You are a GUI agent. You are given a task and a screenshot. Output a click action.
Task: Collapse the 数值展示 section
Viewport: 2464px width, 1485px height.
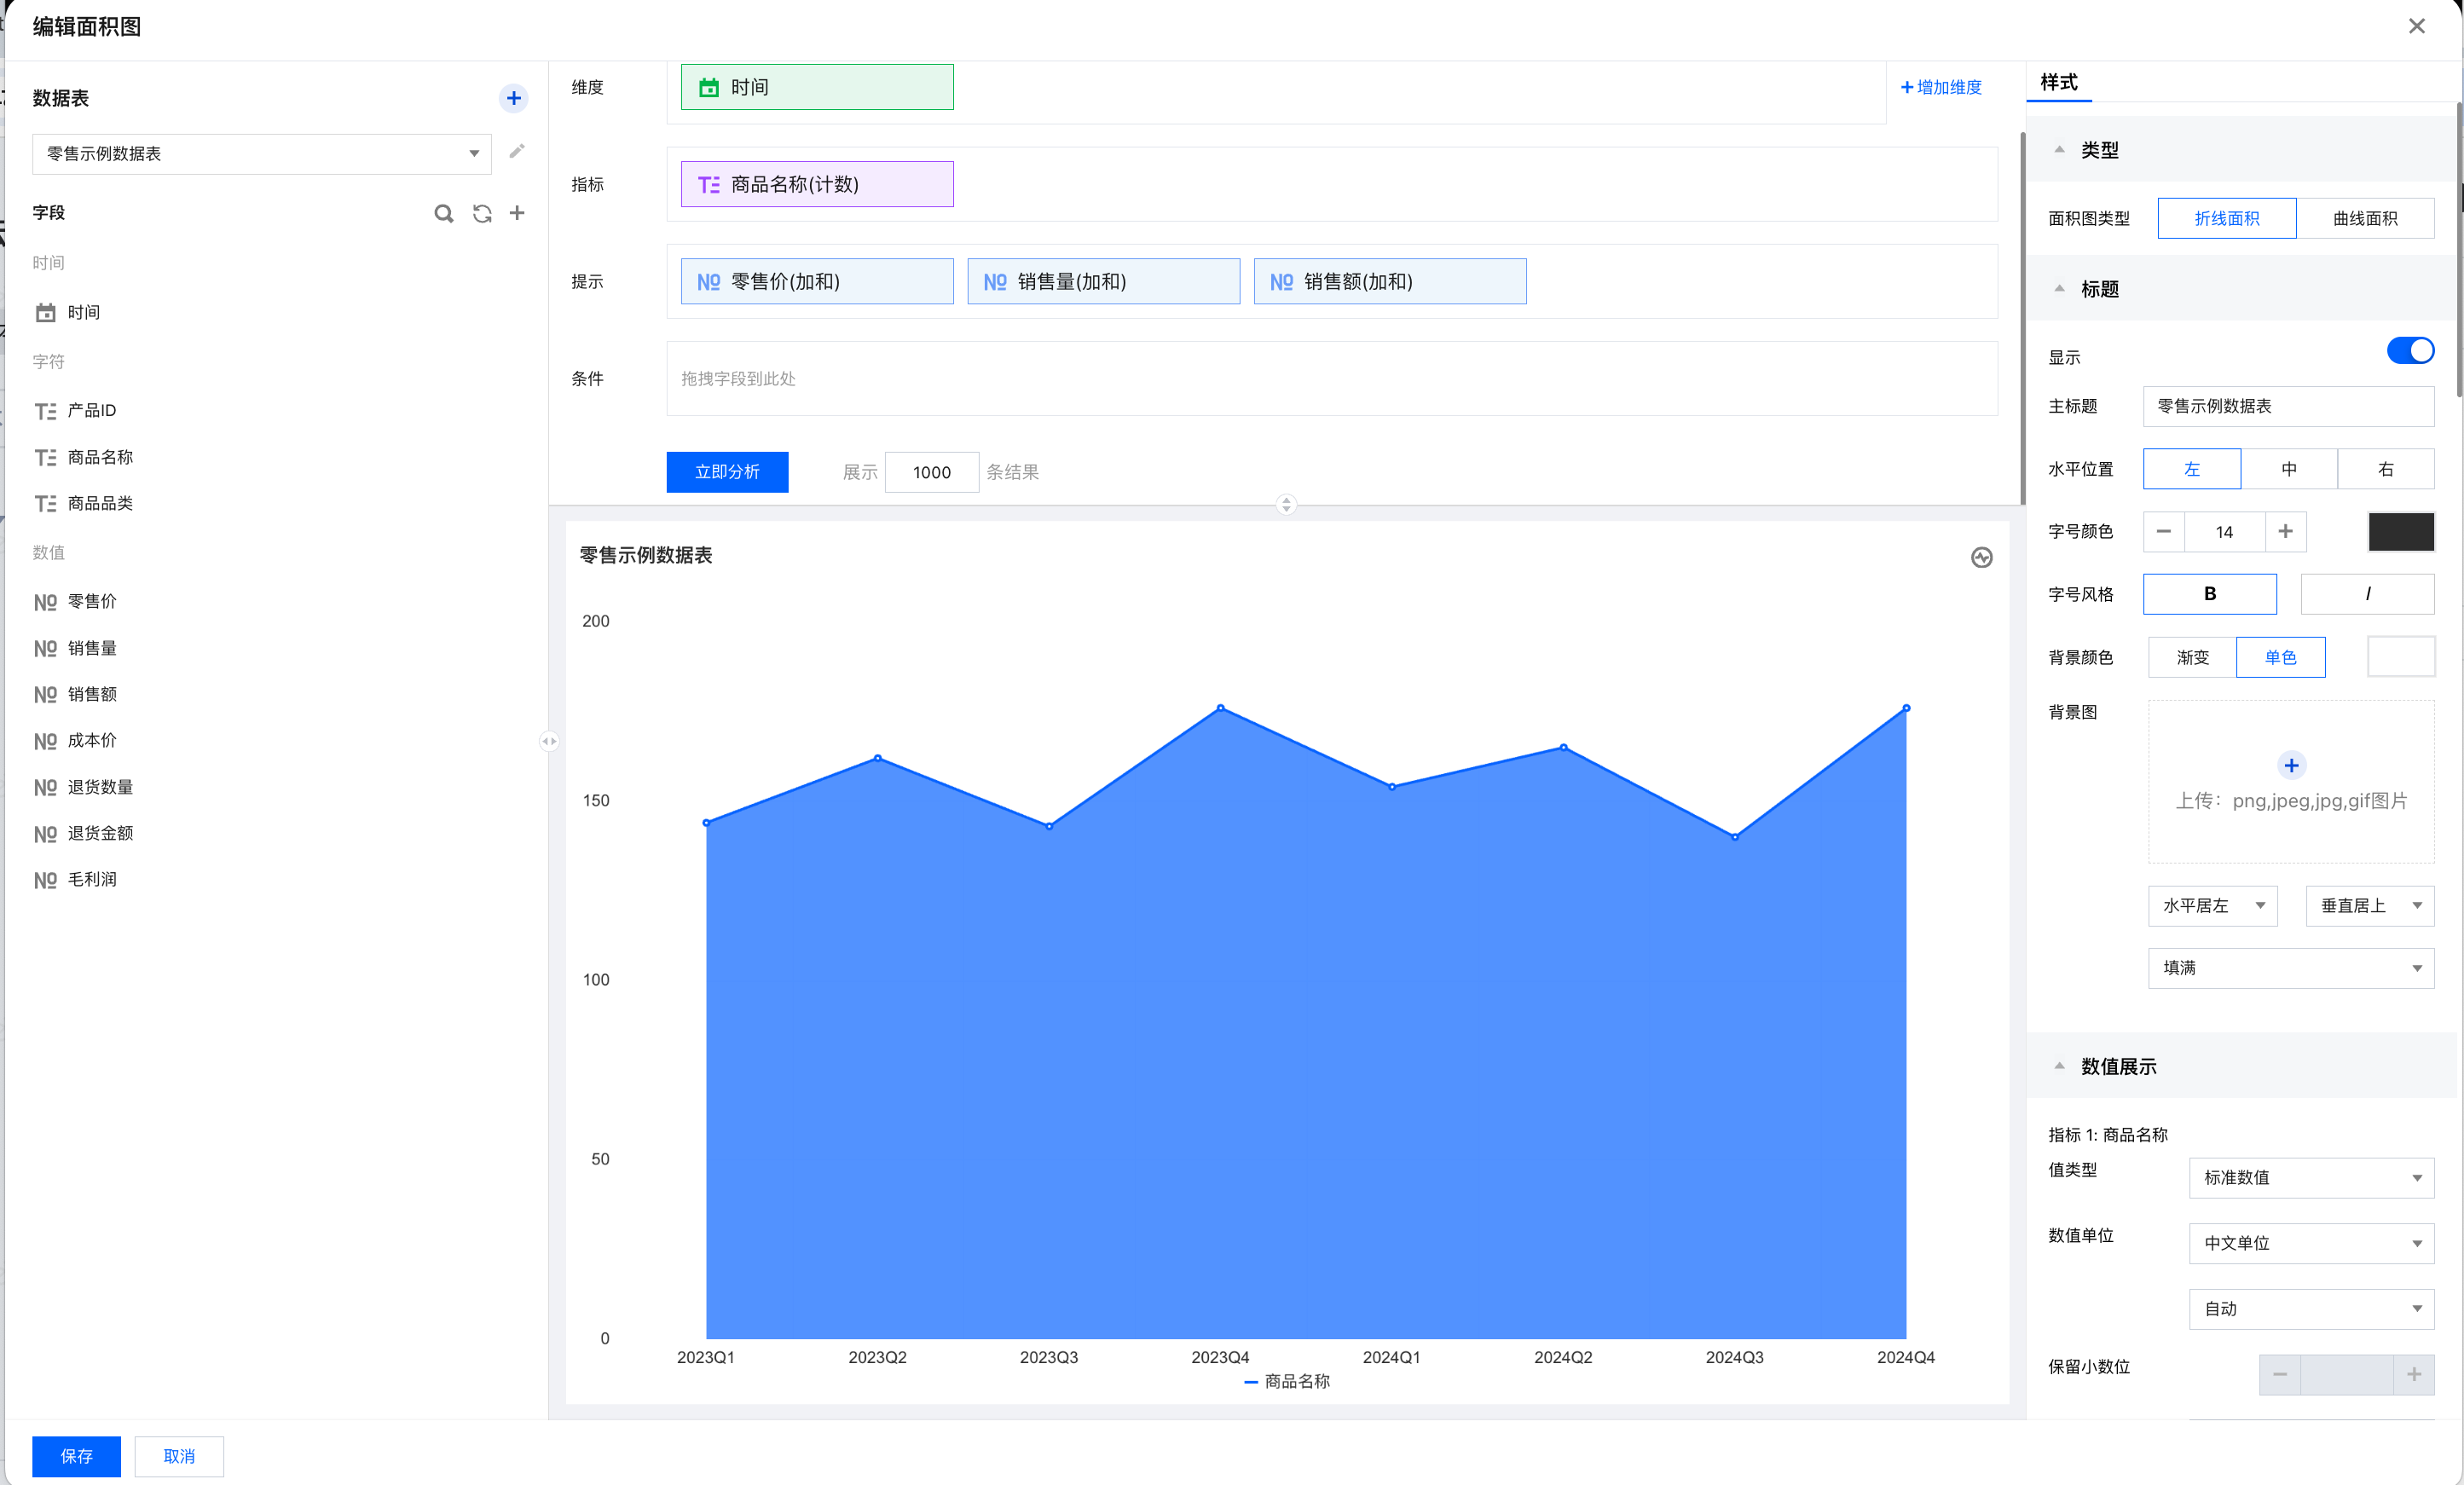[x=2059, y=1066]
